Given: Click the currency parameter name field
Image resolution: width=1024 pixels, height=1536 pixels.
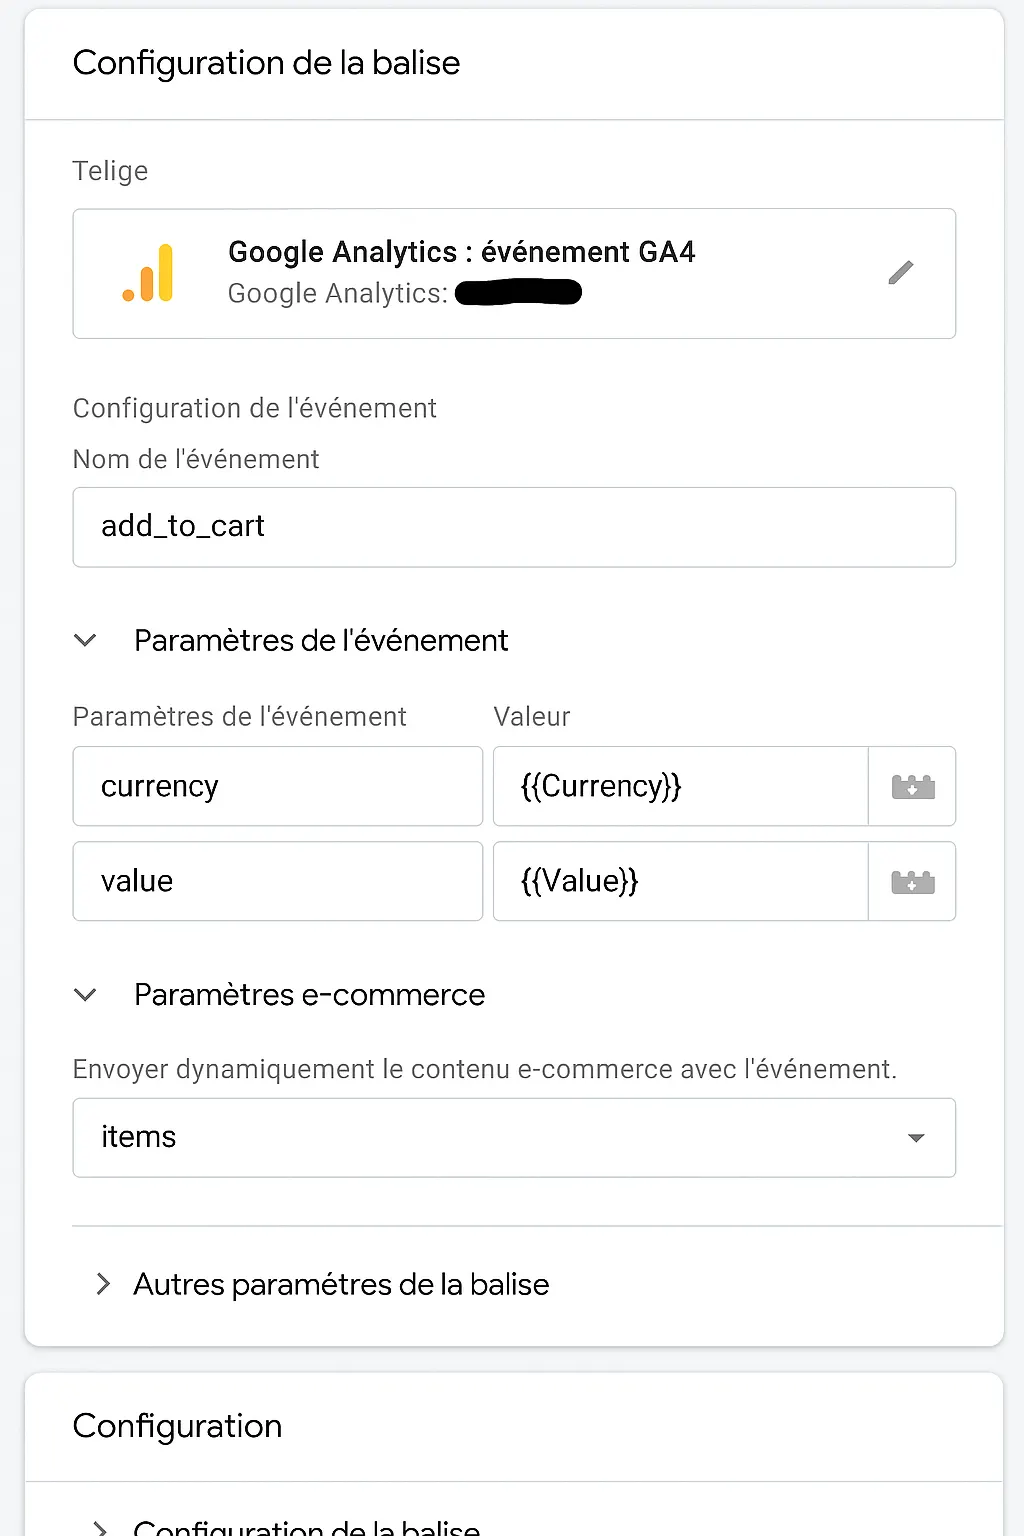Looking at the screenshot, I should point(278,786).
